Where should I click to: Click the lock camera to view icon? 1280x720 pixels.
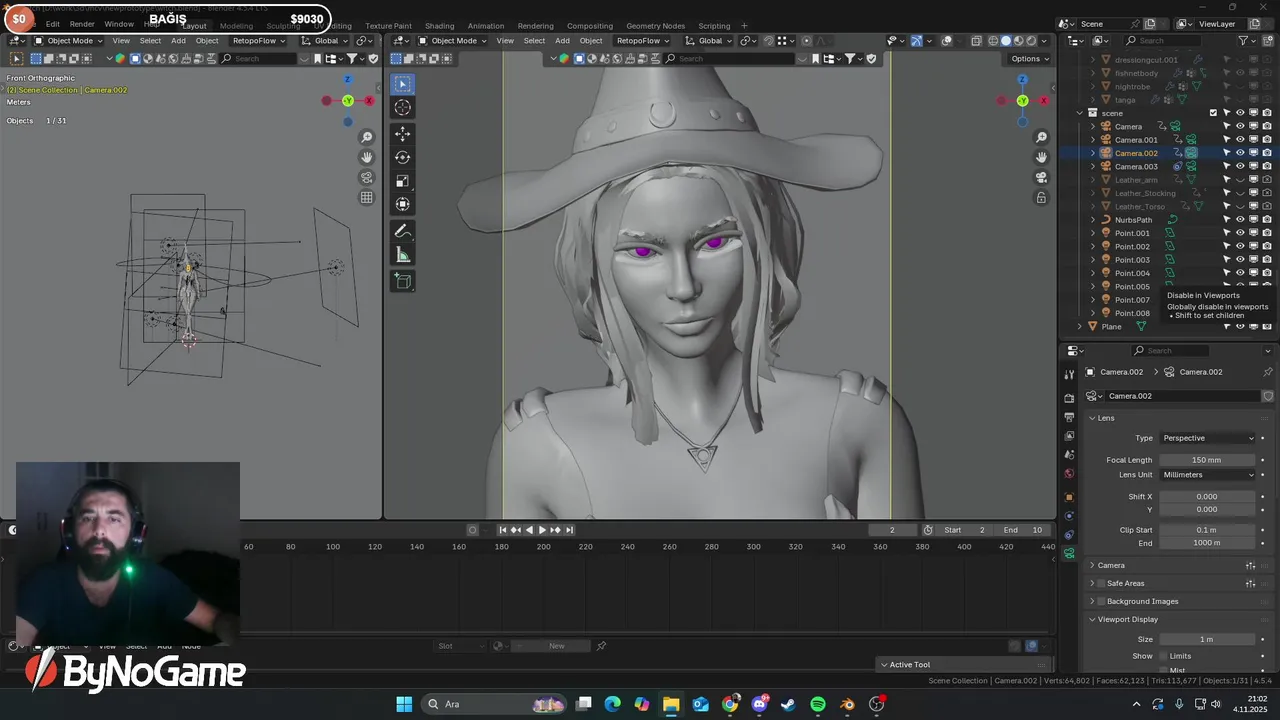[x=1041, y=198]
